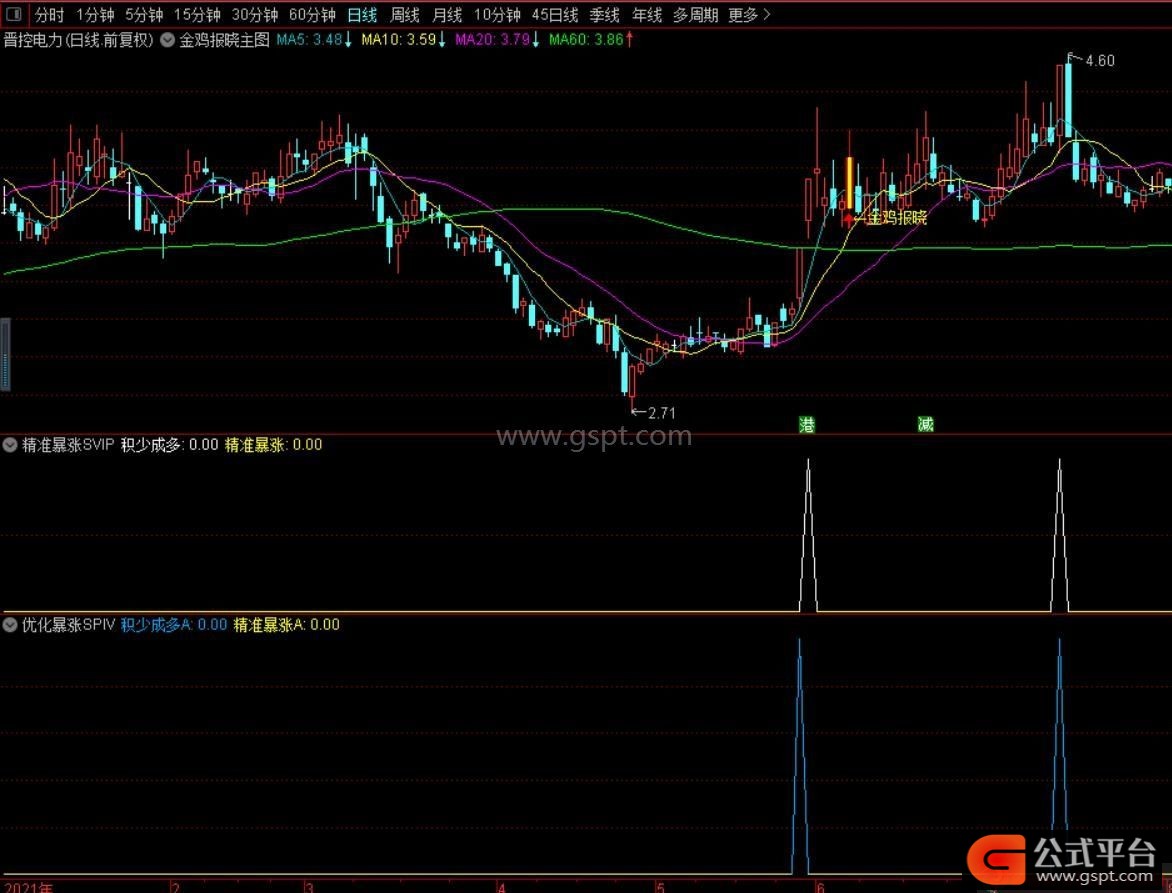This screenshot has width=1172, height=893.
Task: Click the MA60: 3.86 label
Action: (591, 40)
